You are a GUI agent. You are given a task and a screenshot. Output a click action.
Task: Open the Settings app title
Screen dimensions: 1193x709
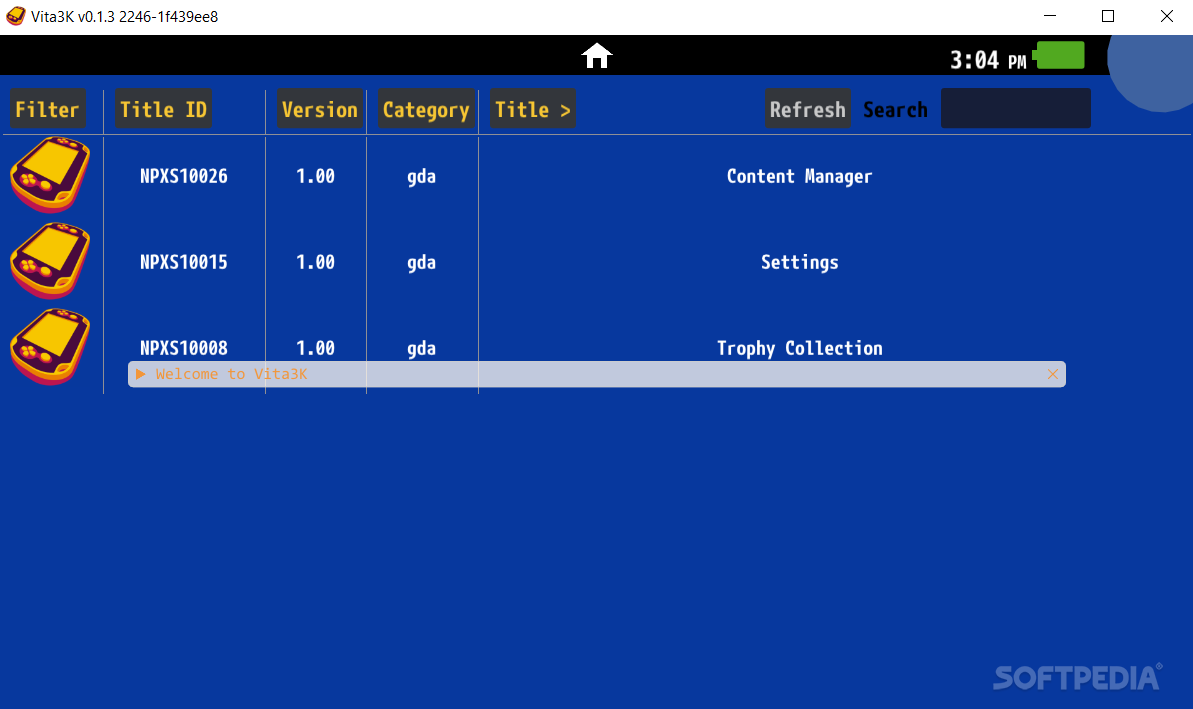[x=800, y=262]
